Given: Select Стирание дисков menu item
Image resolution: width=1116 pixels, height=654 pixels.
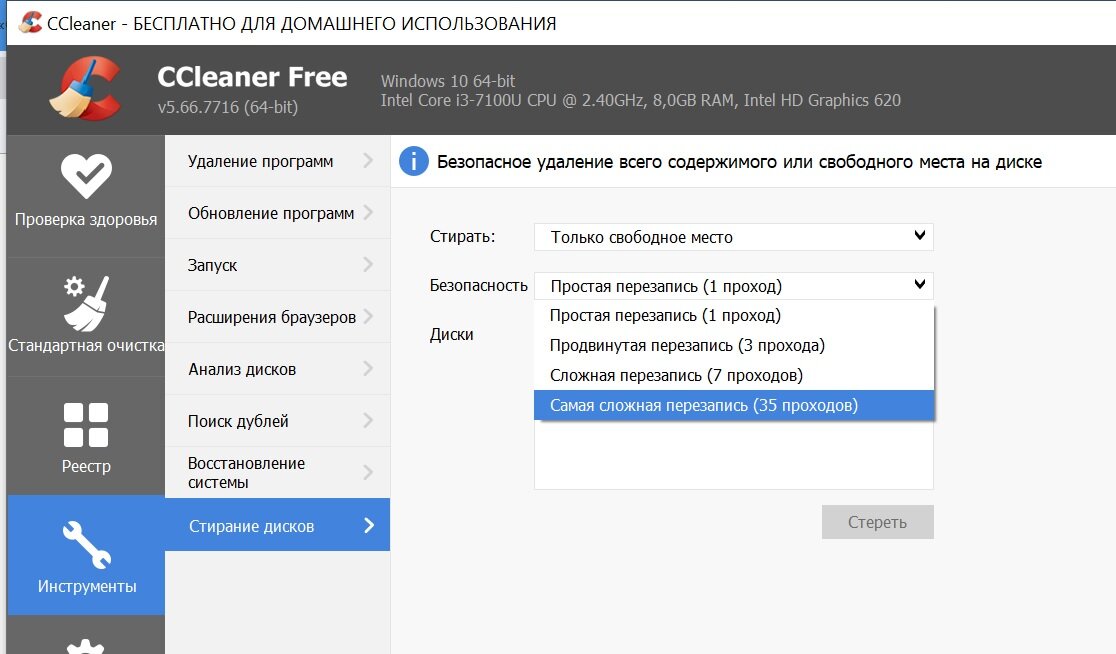Looking at the screenshot, I should tap(277, 525).
